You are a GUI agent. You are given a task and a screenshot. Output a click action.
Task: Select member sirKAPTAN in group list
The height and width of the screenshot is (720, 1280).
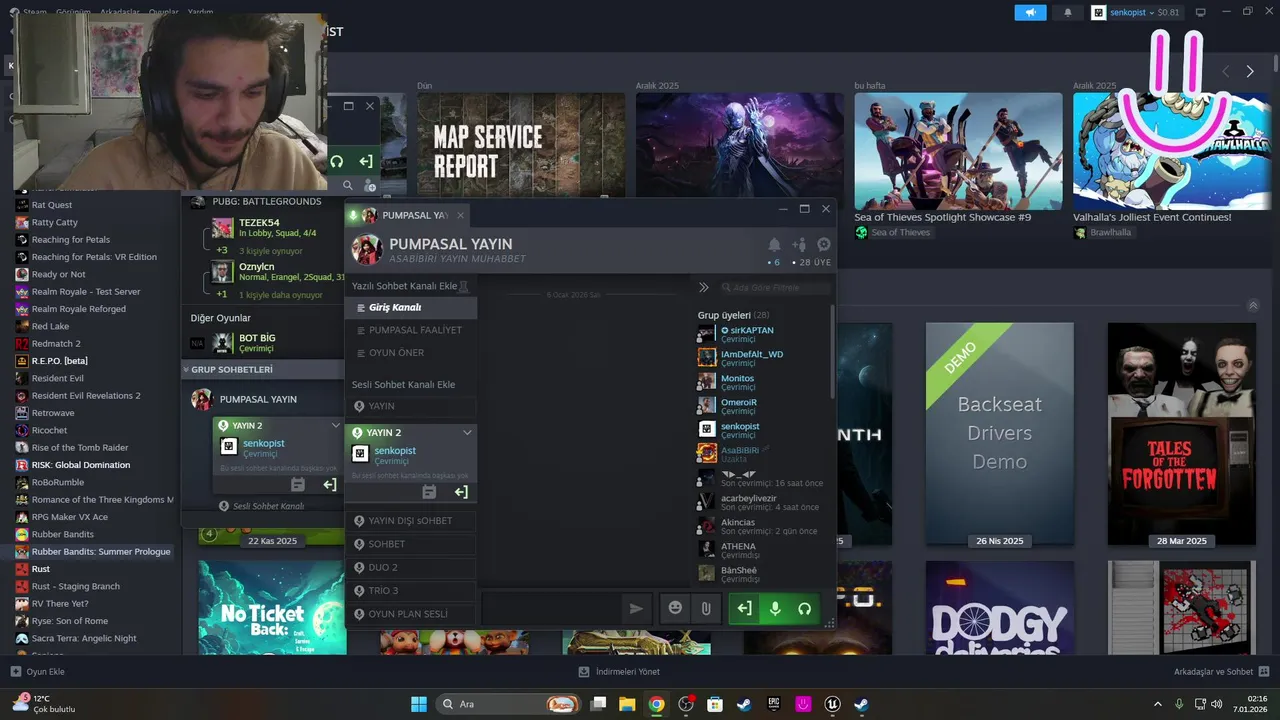(763, 334)
